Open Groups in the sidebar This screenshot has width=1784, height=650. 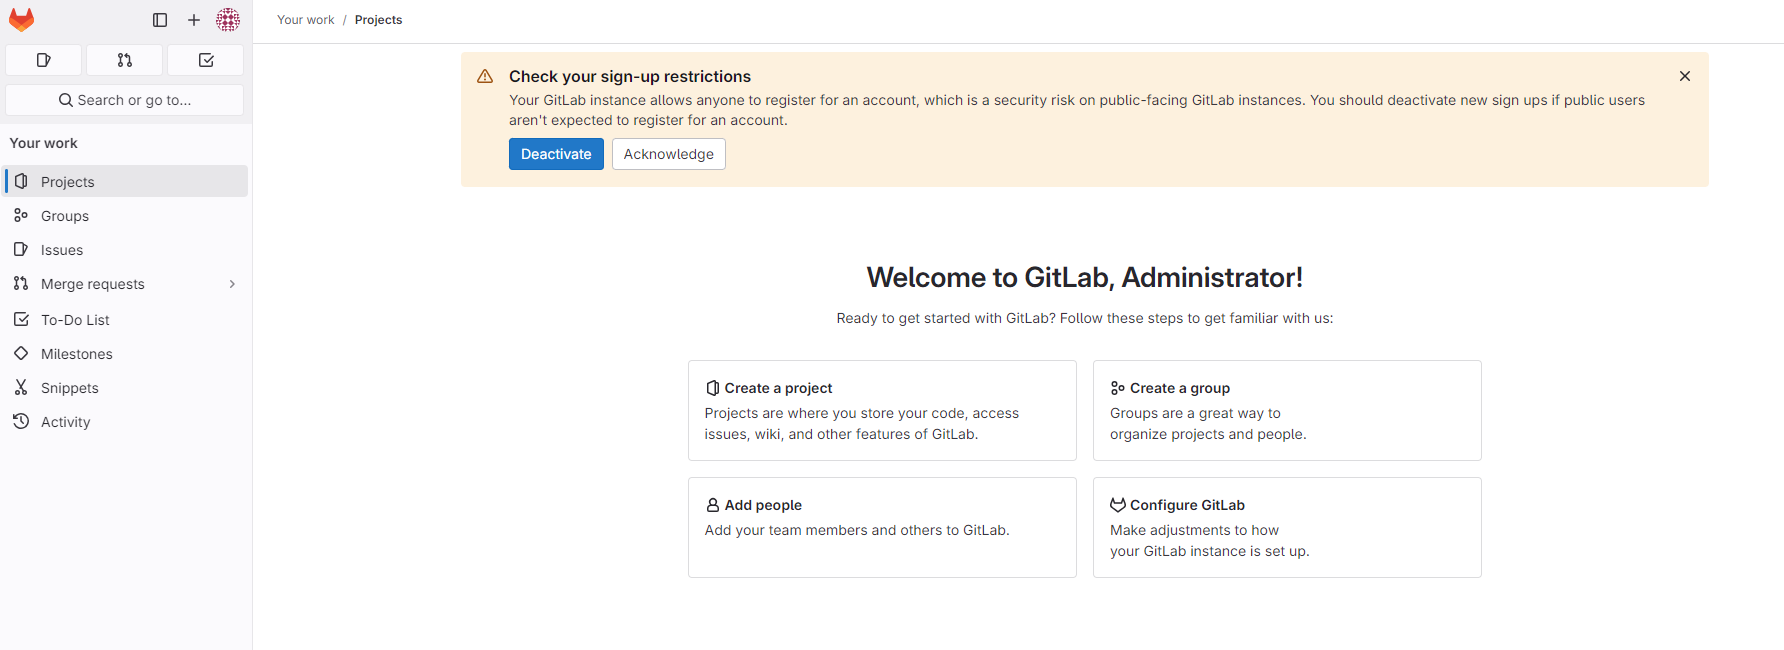[126, 216]
